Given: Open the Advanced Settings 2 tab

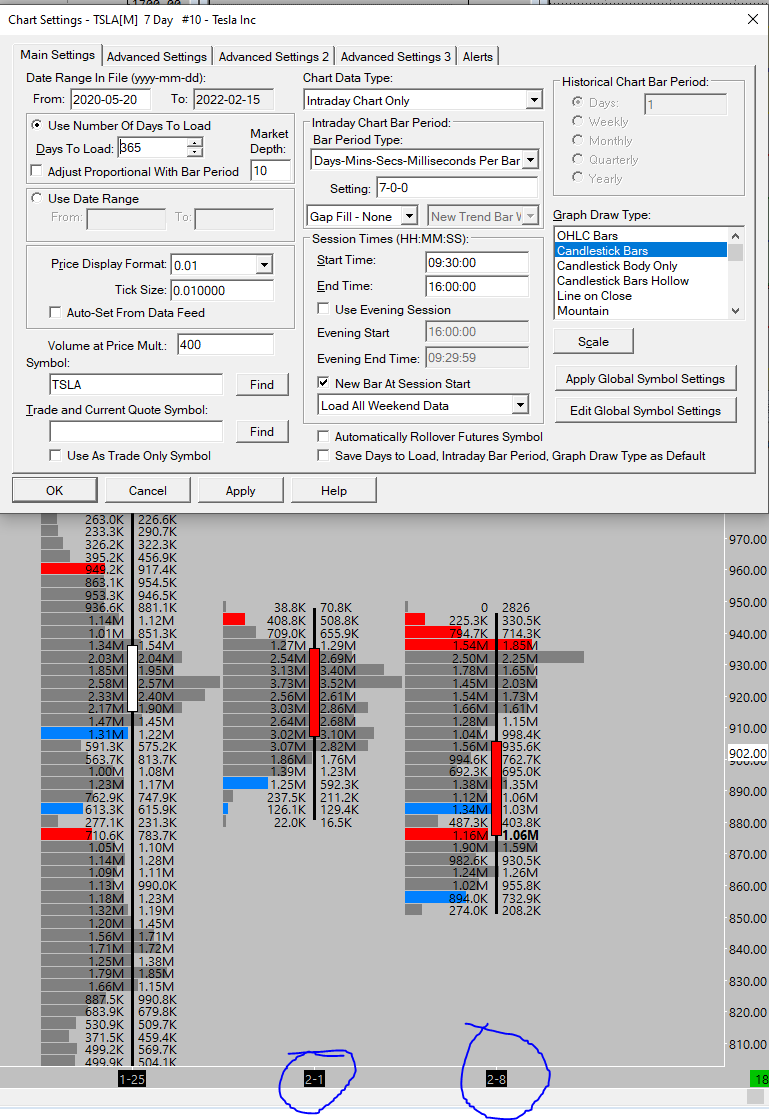Looking at the screenshot, I should click(273, 56).
